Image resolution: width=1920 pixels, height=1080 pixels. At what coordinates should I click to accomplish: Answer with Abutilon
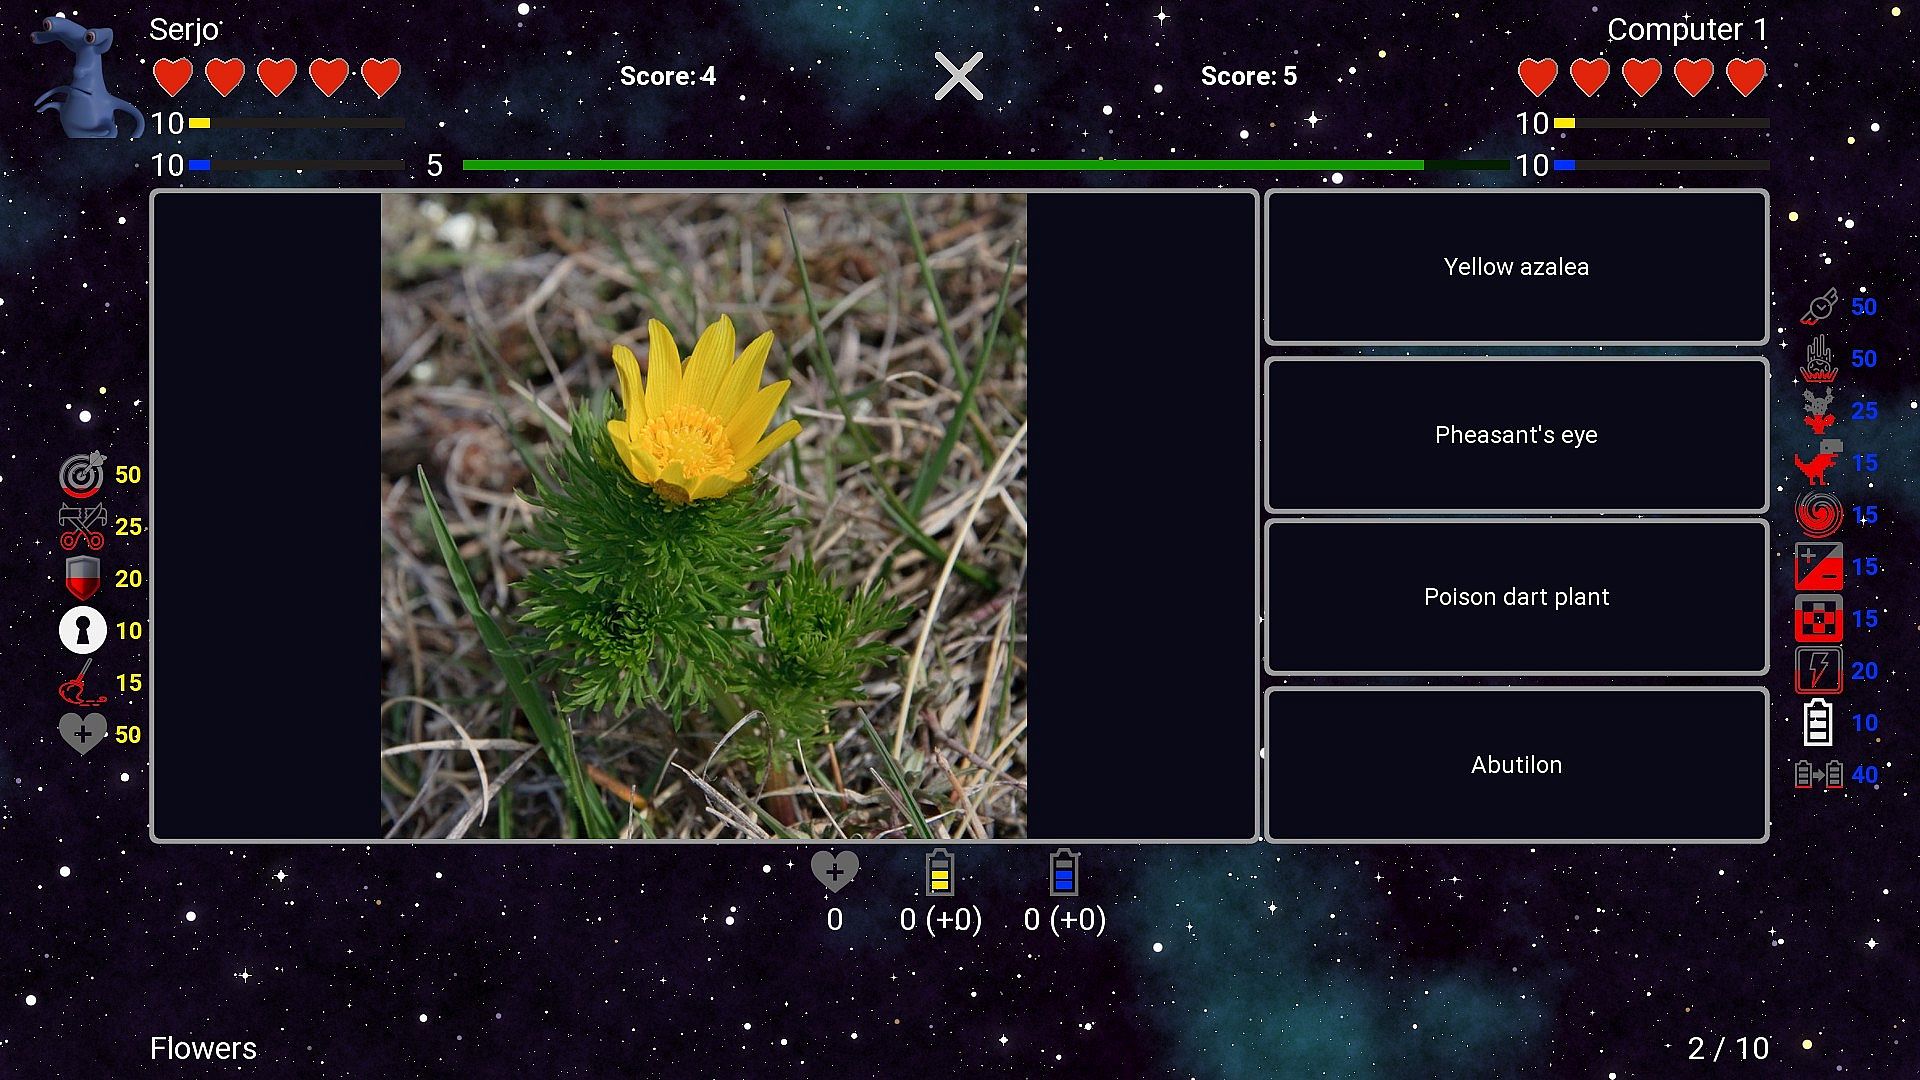tap(1516, 765)
